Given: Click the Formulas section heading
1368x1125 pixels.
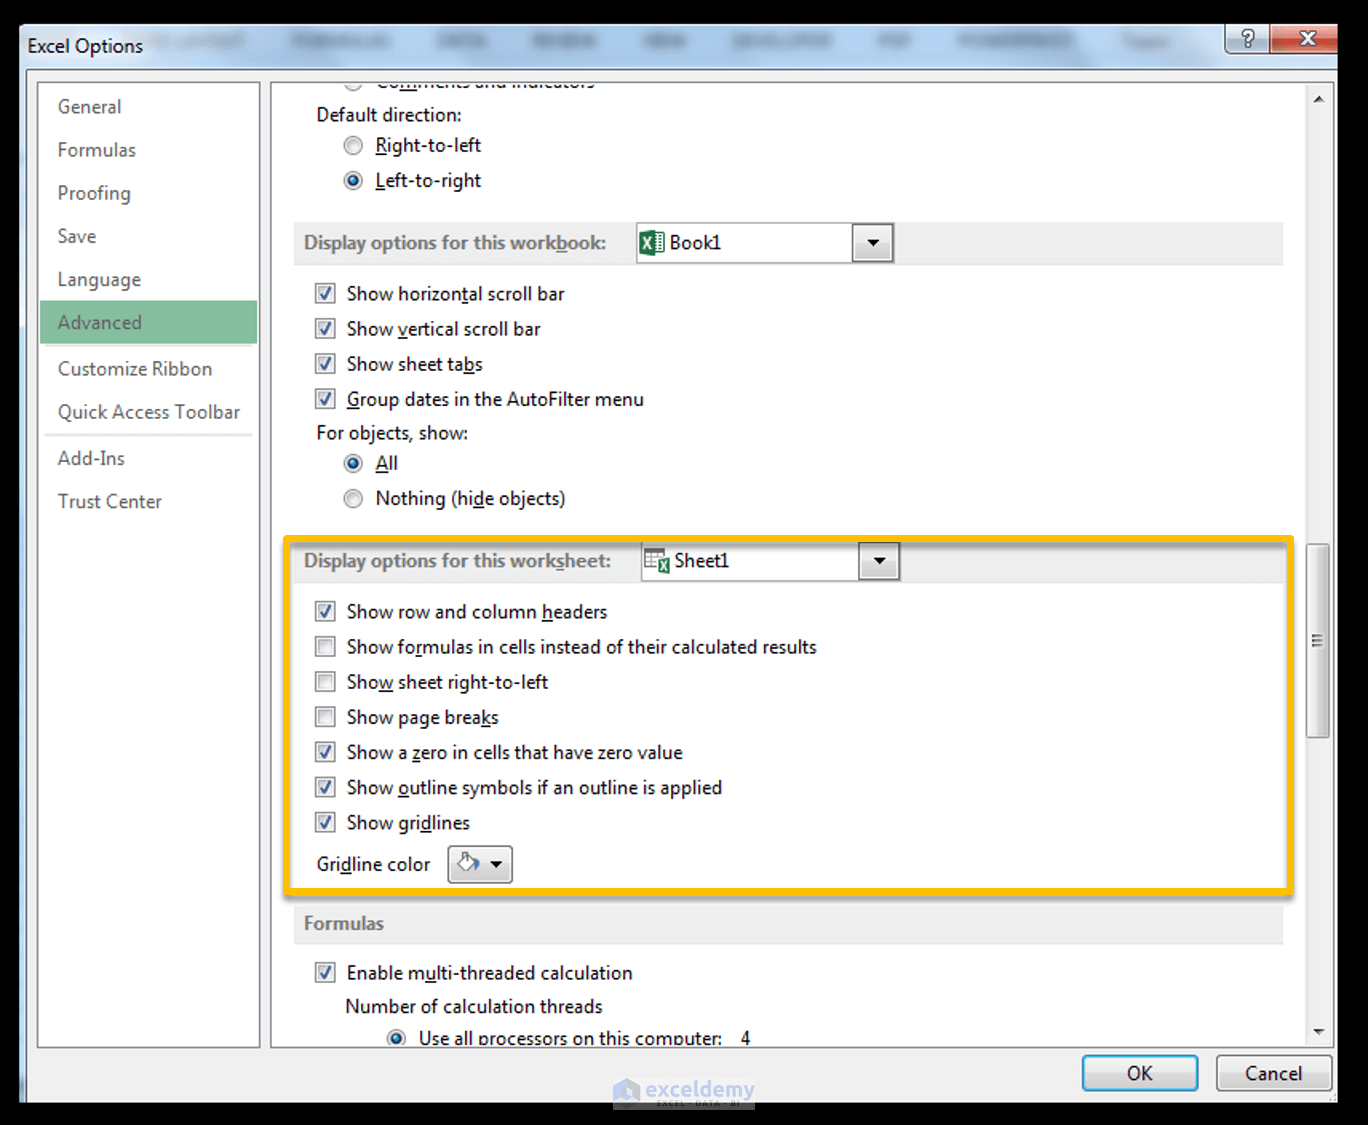Looking at the screenshot, I should pyautogui.click(x=344, y=923).
